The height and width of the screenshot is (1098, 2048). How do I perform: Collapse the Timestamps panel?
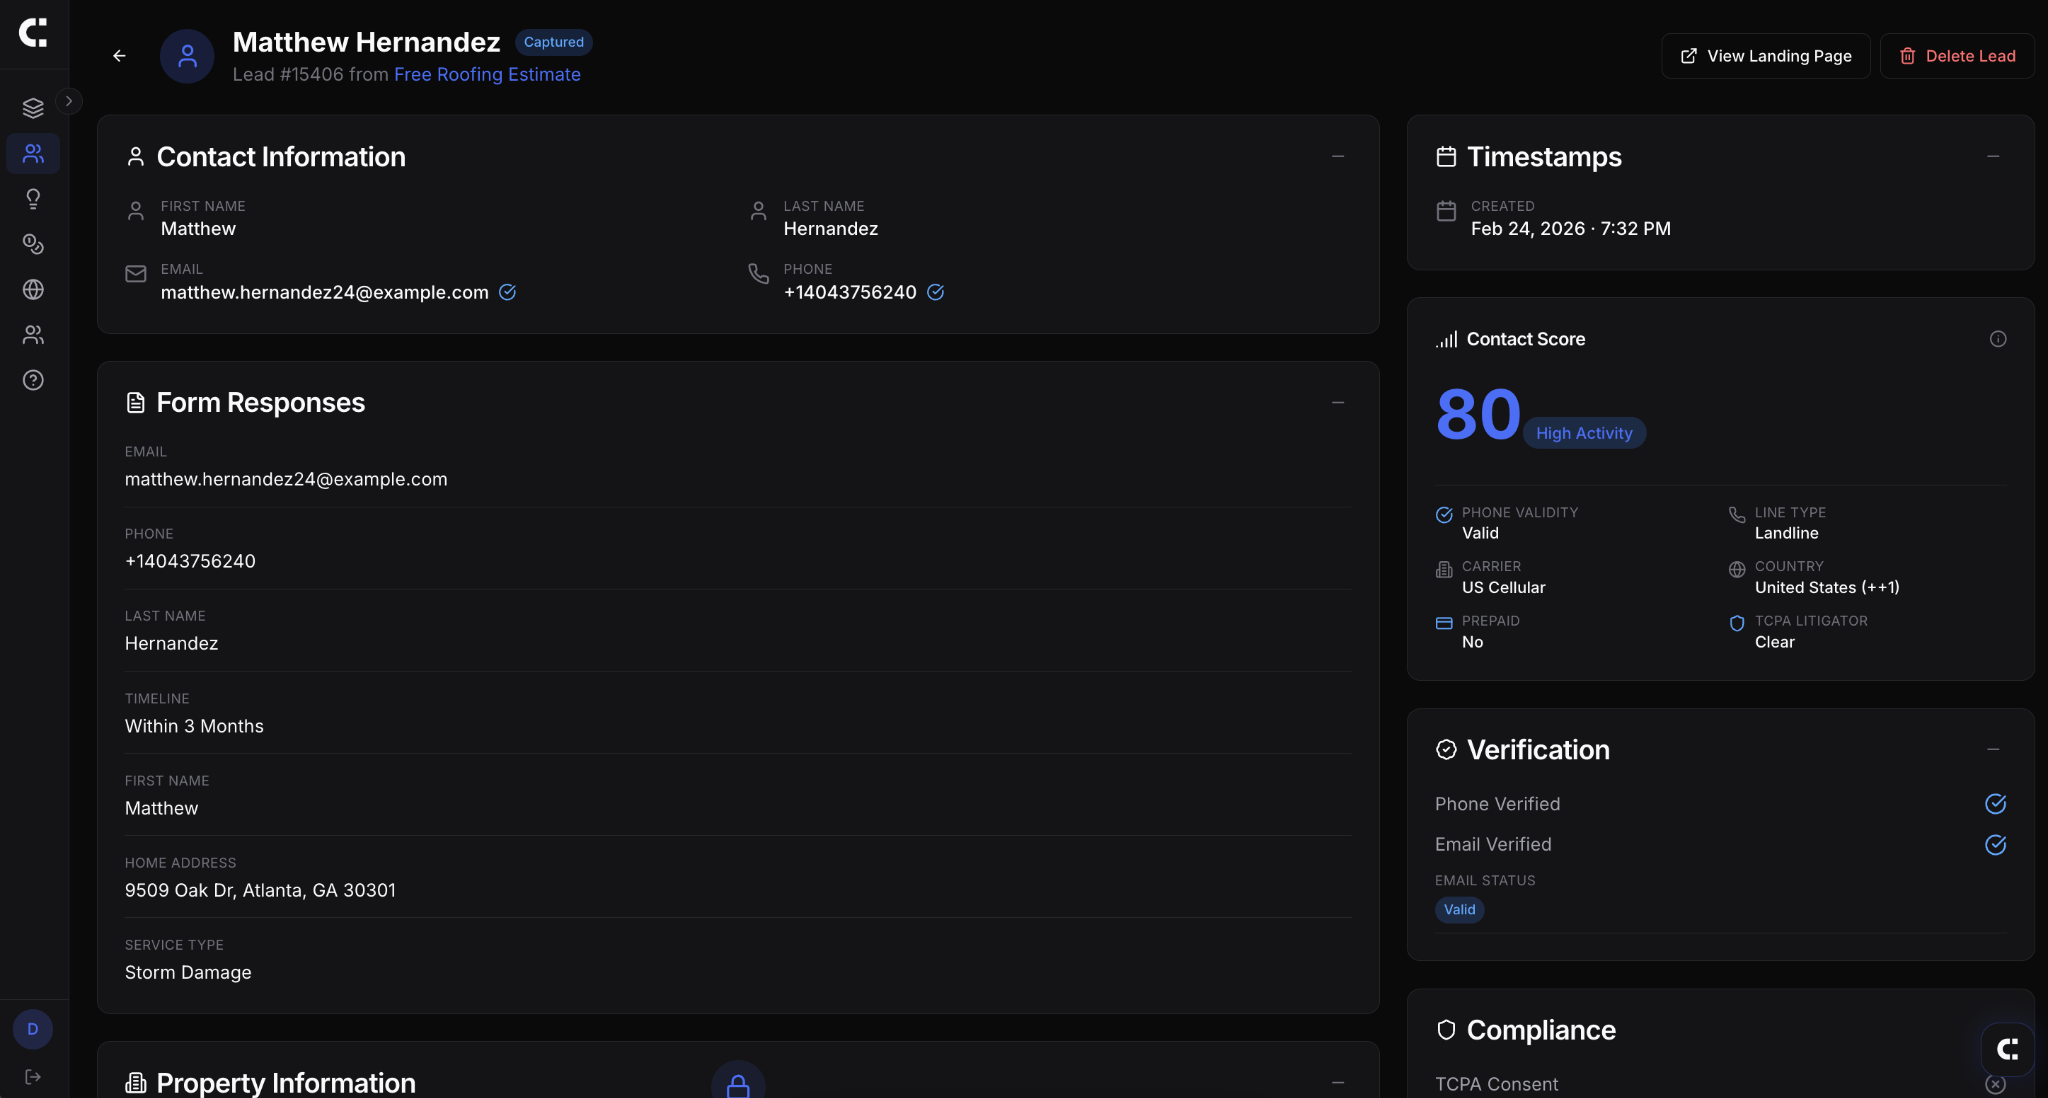coord(1992,156)
